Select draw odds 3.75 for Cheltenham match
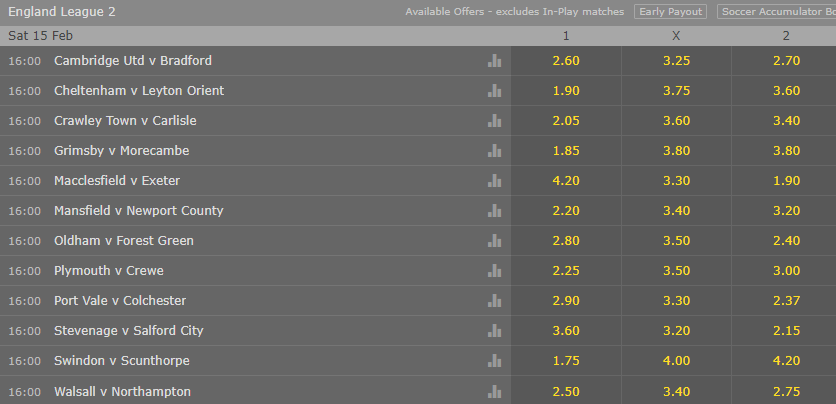The height and width of the screenshot is (404, 836). [x=676, y=91]
